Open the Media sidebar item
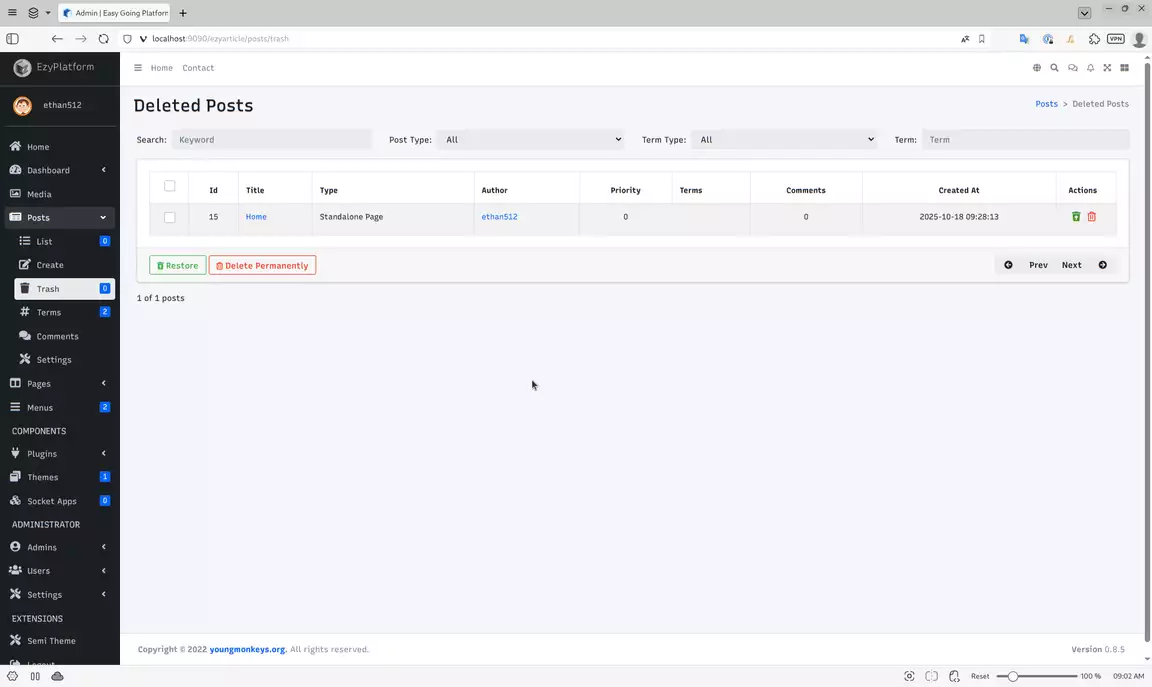This screenshot has width=1152, height=687. pos(39,194)
